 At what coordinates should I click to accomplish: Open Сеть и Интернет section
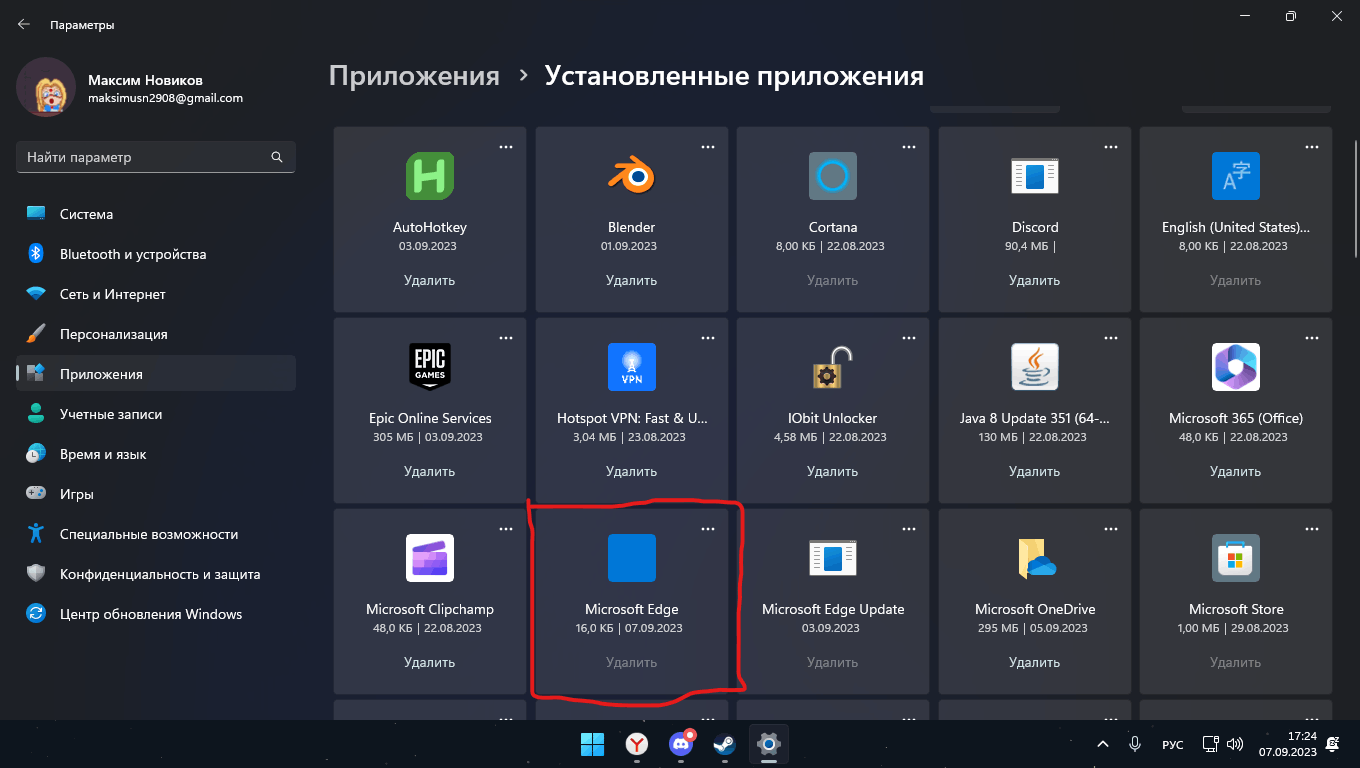point(156,294)
